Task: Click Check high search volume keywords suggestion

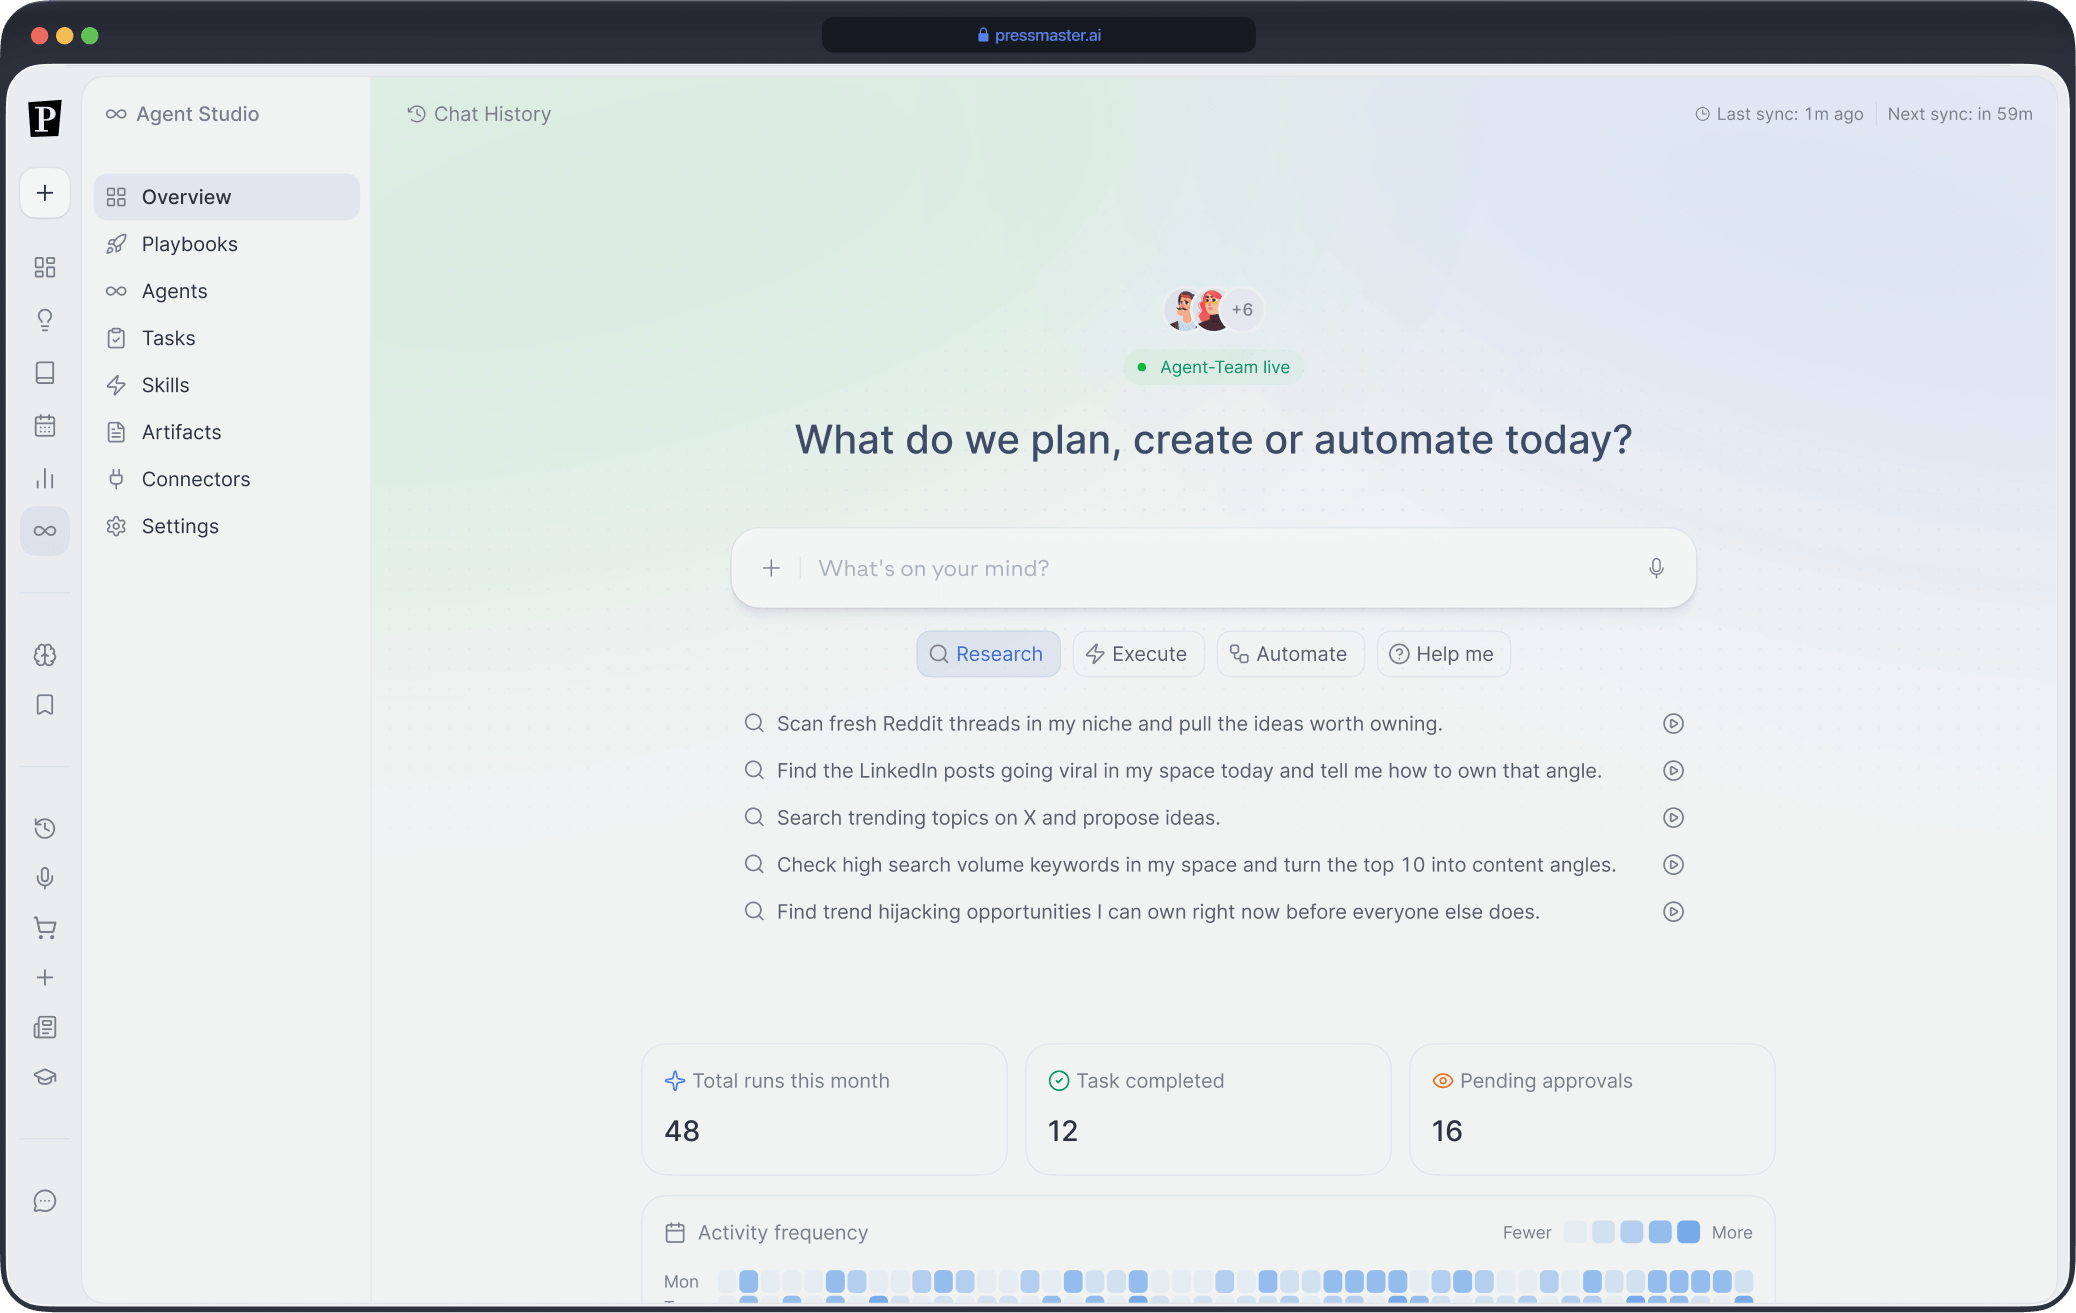Action: (1196, 865)
